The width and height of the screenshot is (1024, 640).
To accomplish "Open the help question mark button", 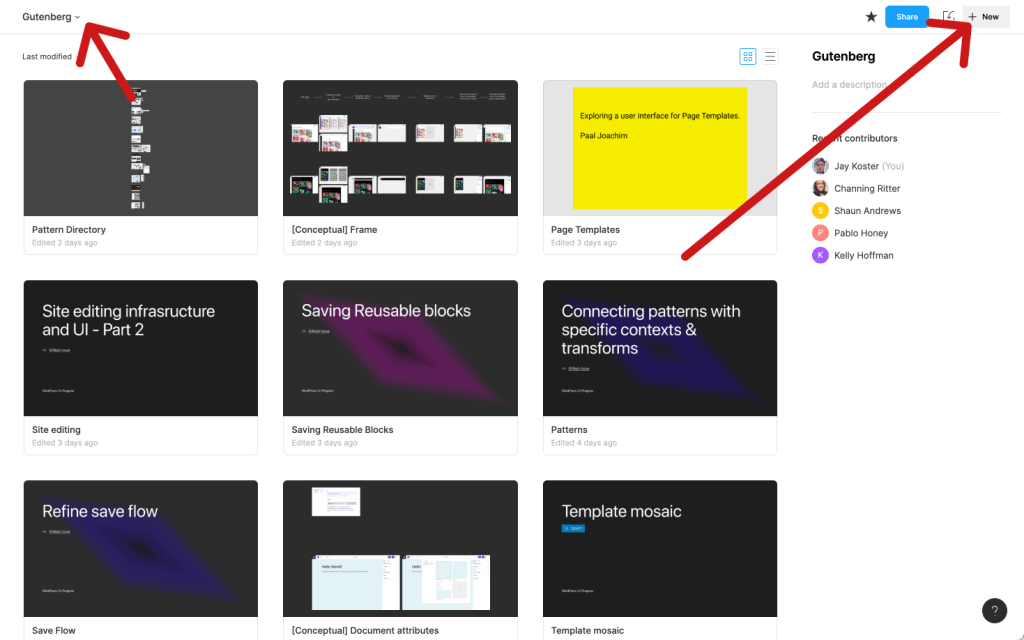I will point(994,611).
